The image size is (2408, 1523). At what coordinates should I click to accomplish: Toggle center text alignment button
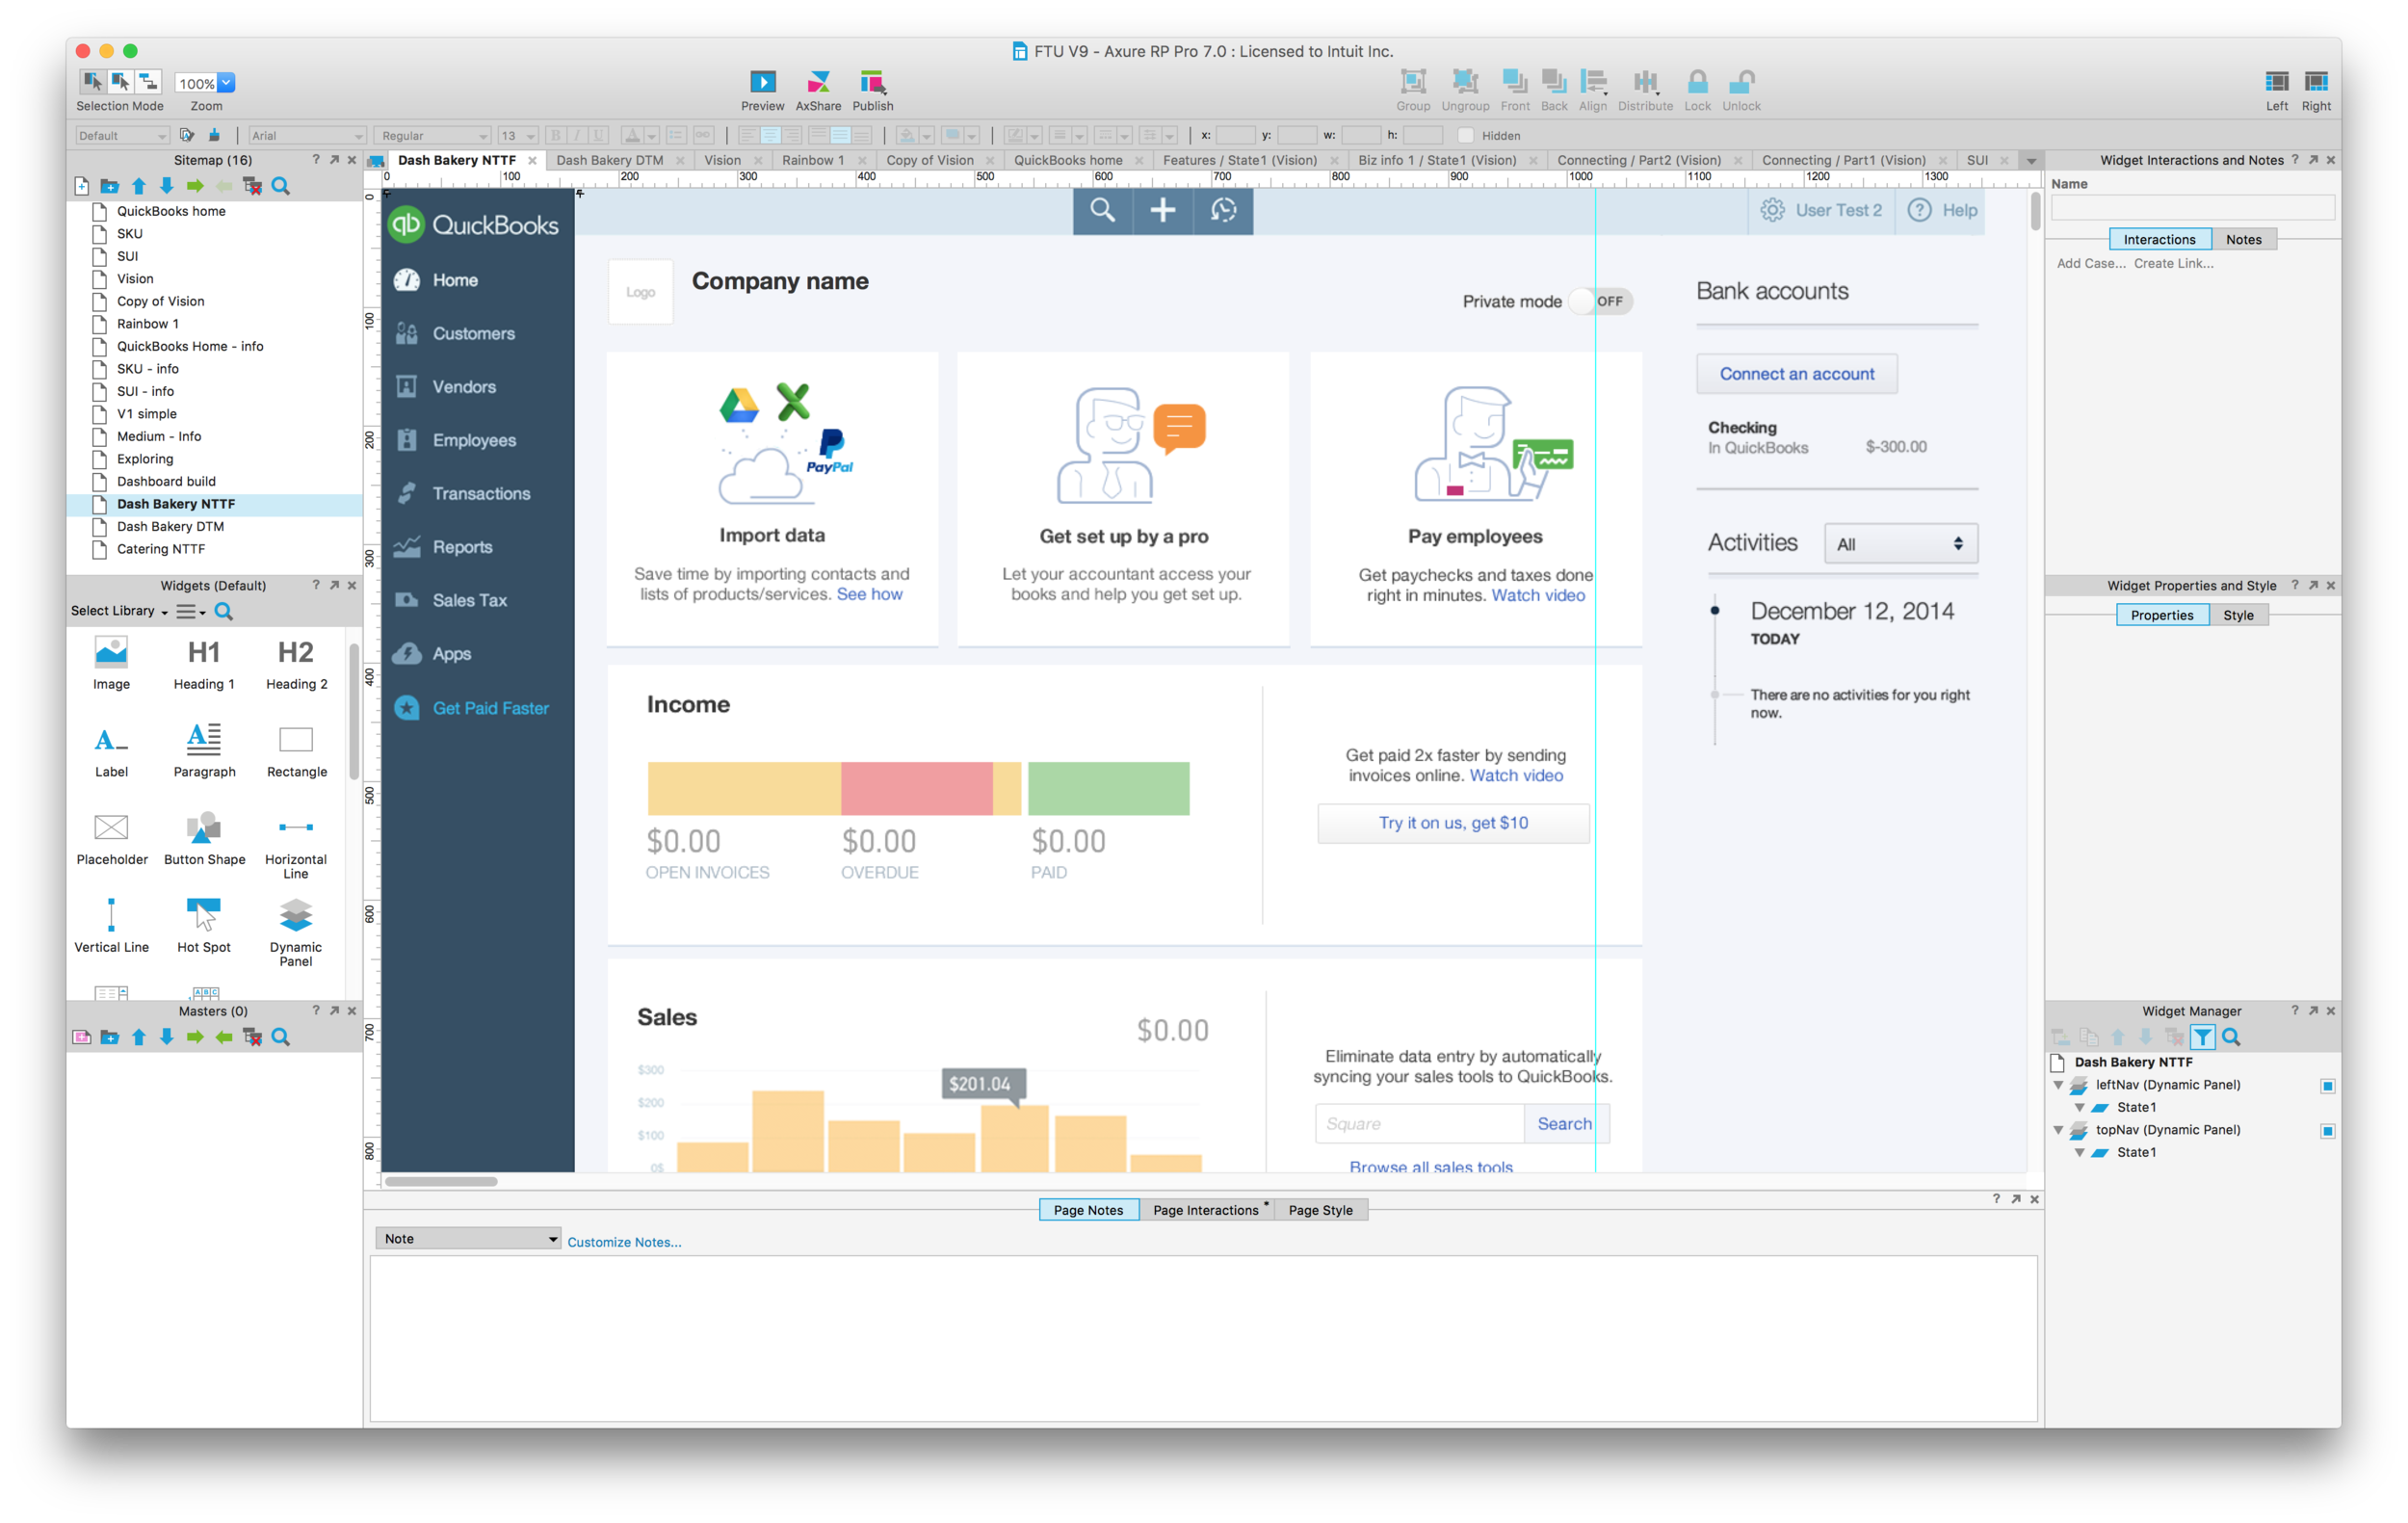770,135
